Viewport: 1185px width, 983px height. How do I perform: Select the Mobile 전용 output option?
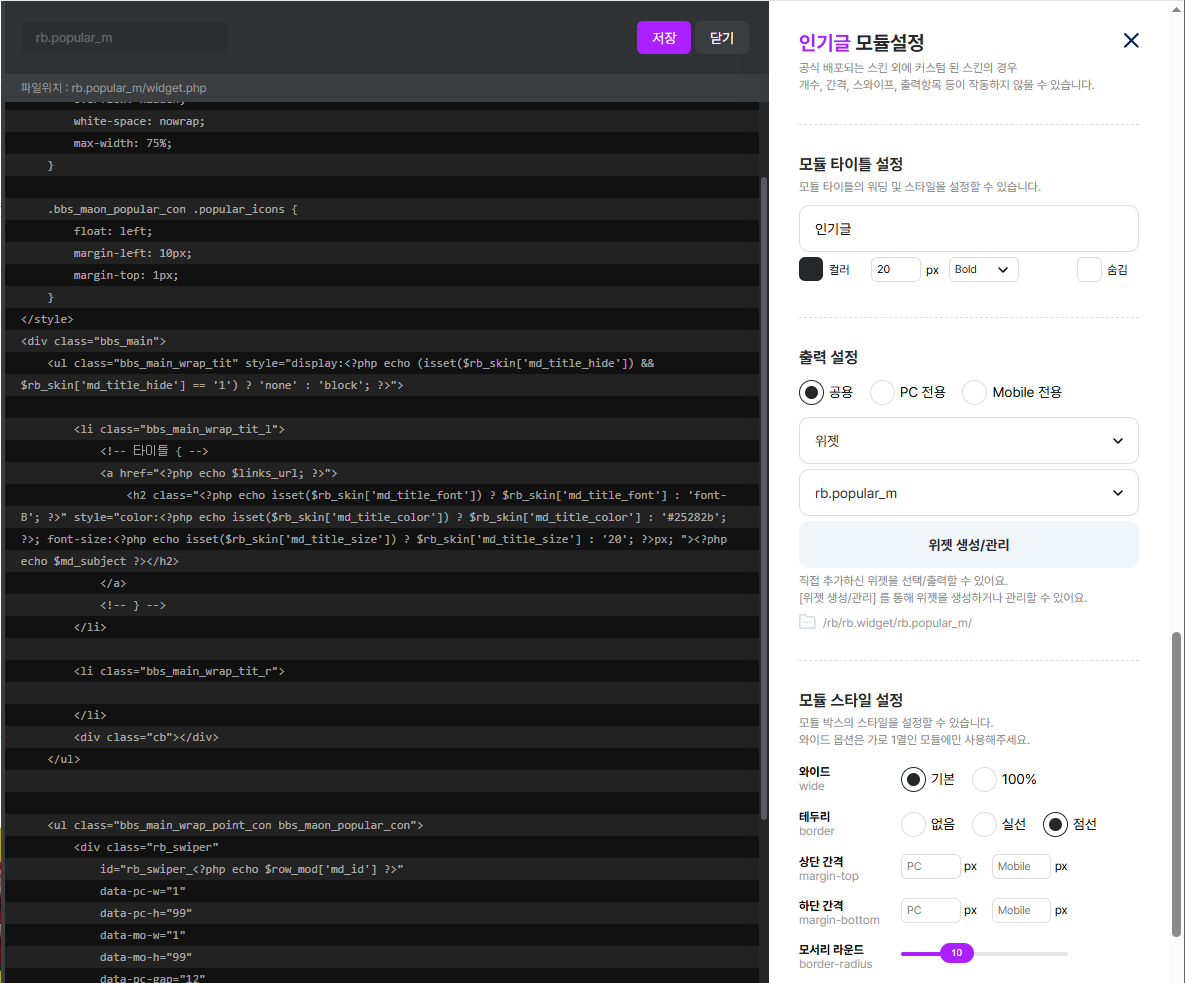[x=974, y=392]
